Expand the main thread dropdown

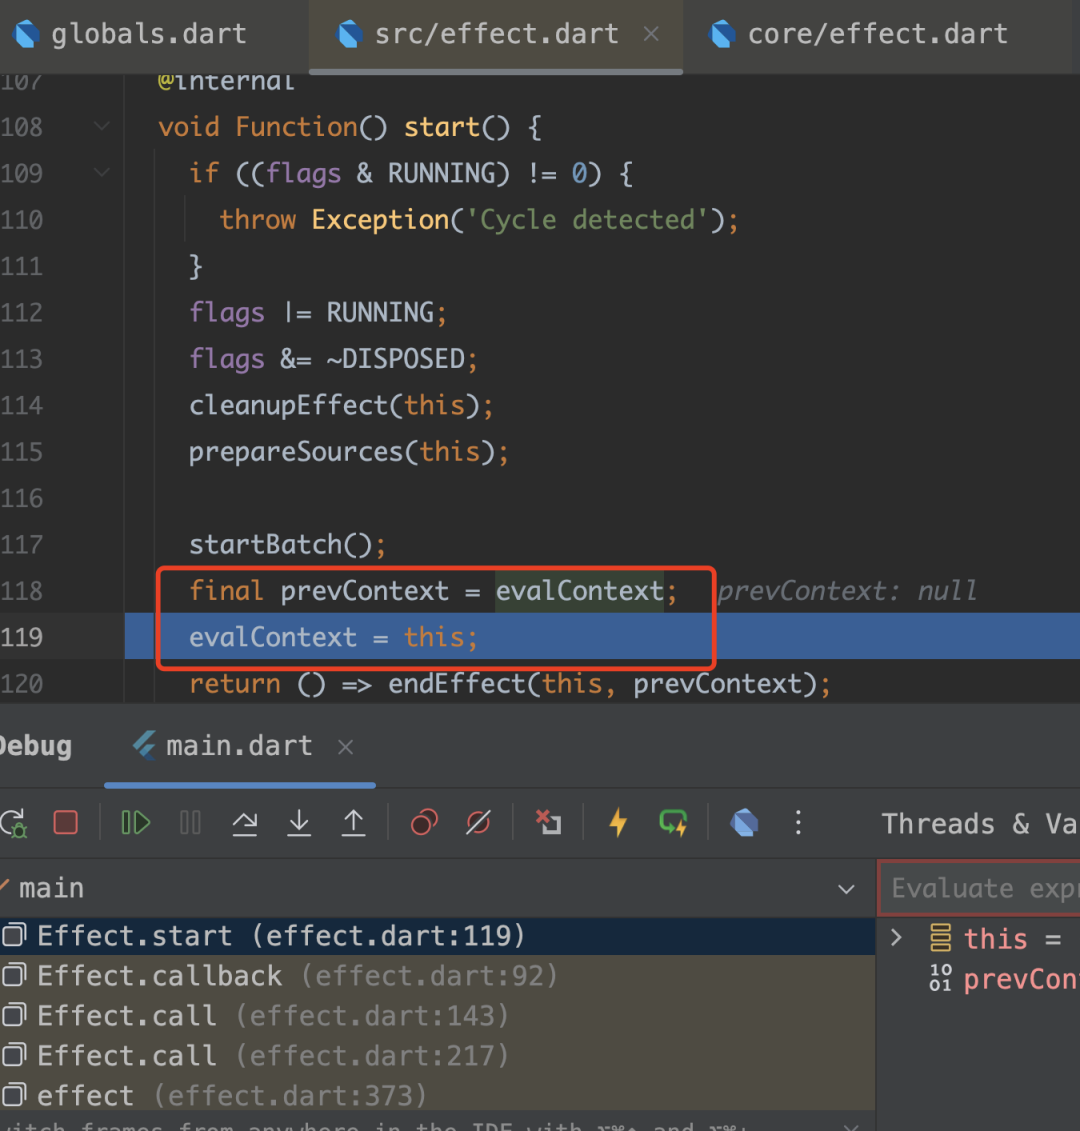coord(846,889)
